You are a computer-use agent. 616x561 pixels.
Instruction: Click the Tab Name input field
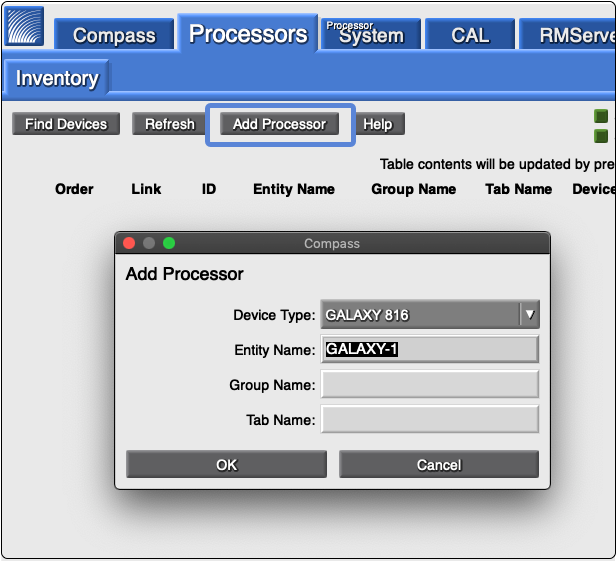(430, 419)
